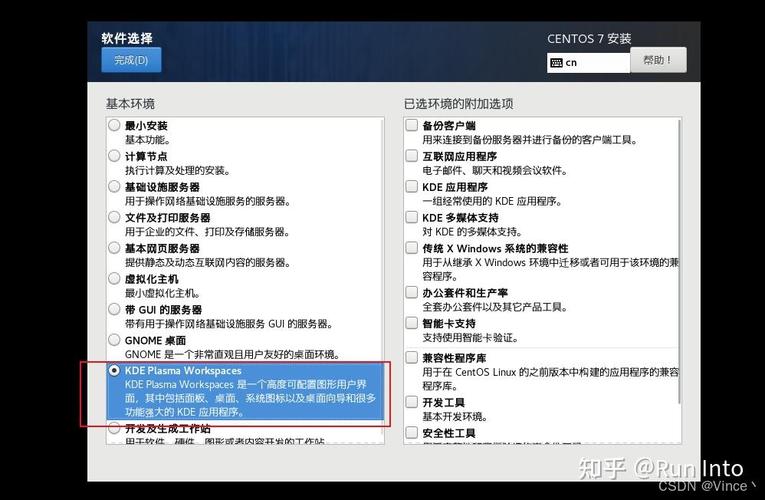The height and width of the screenshot is (500, 765).
Task: Enable KDE 多媒体支持 checkbox
Action: (x=412, y=218)
